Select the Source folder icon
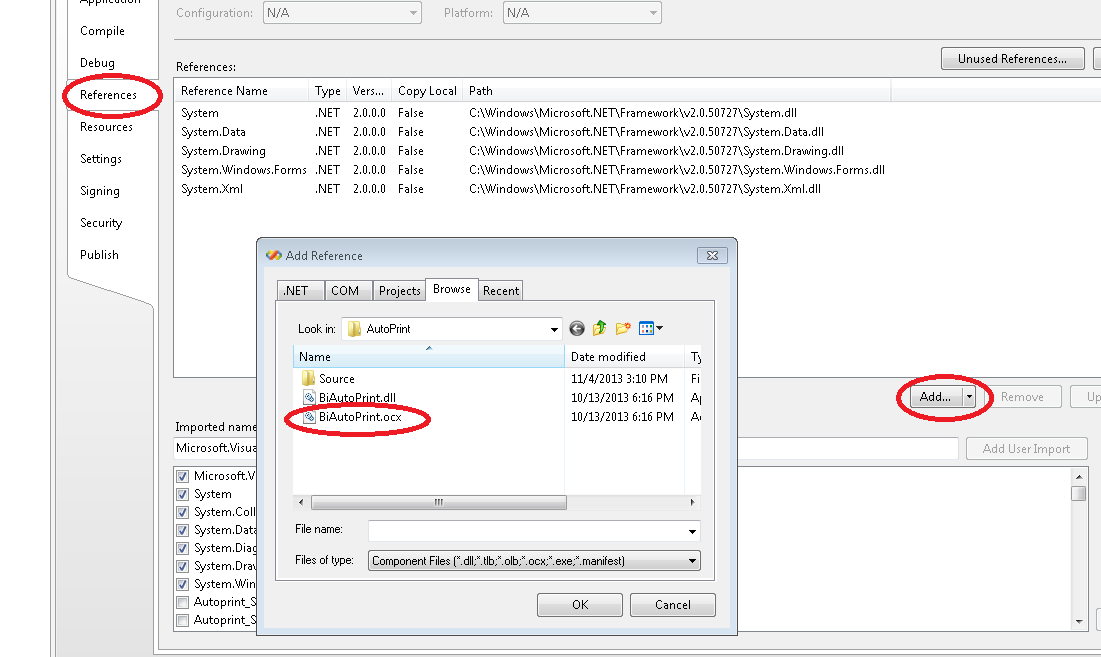This screenshot has width=1101, height=657. tap(308, 378)
